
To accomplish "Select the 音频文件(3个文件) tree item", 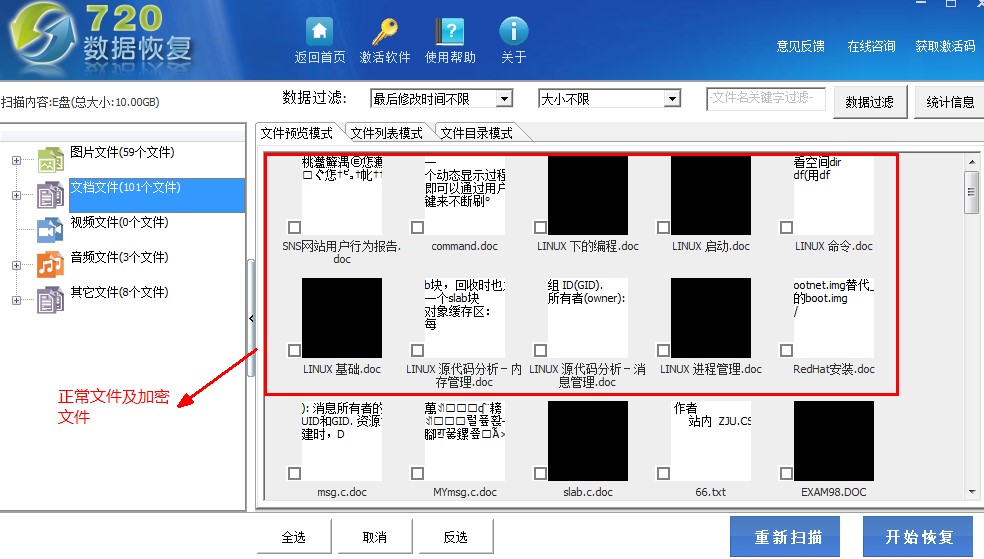I will (x=119, y=257).
